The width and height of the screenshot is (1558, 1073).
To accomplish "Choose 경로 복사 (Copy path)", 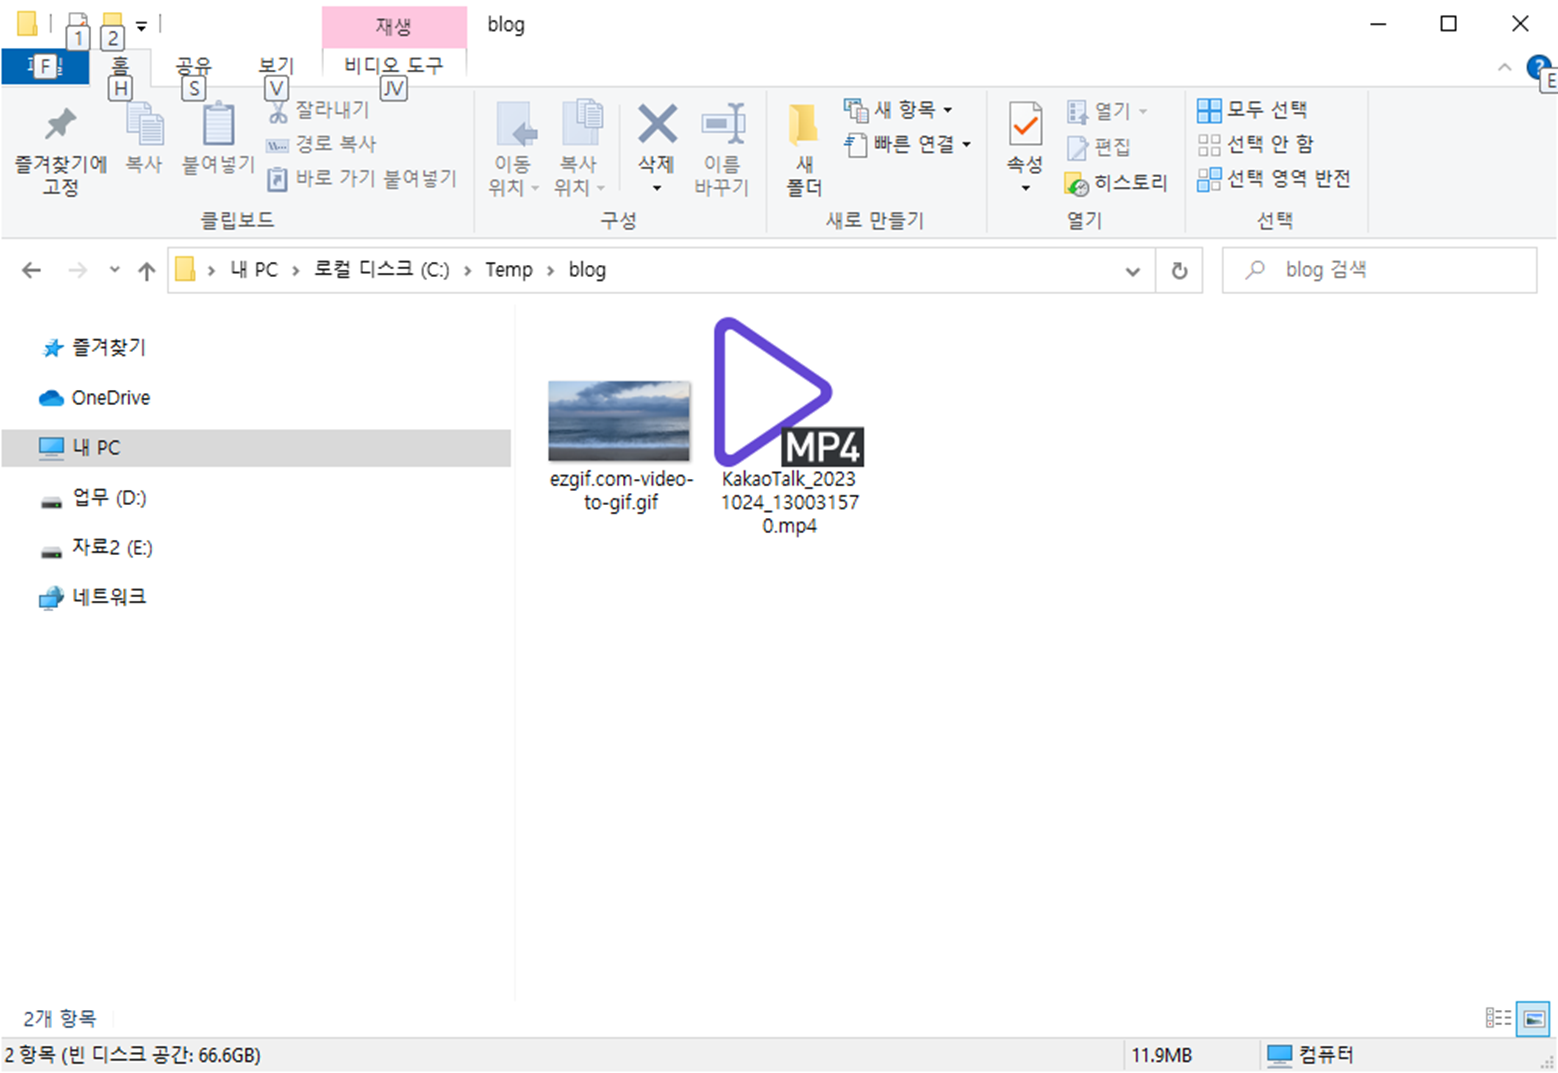I will click(x=321, y=144).
